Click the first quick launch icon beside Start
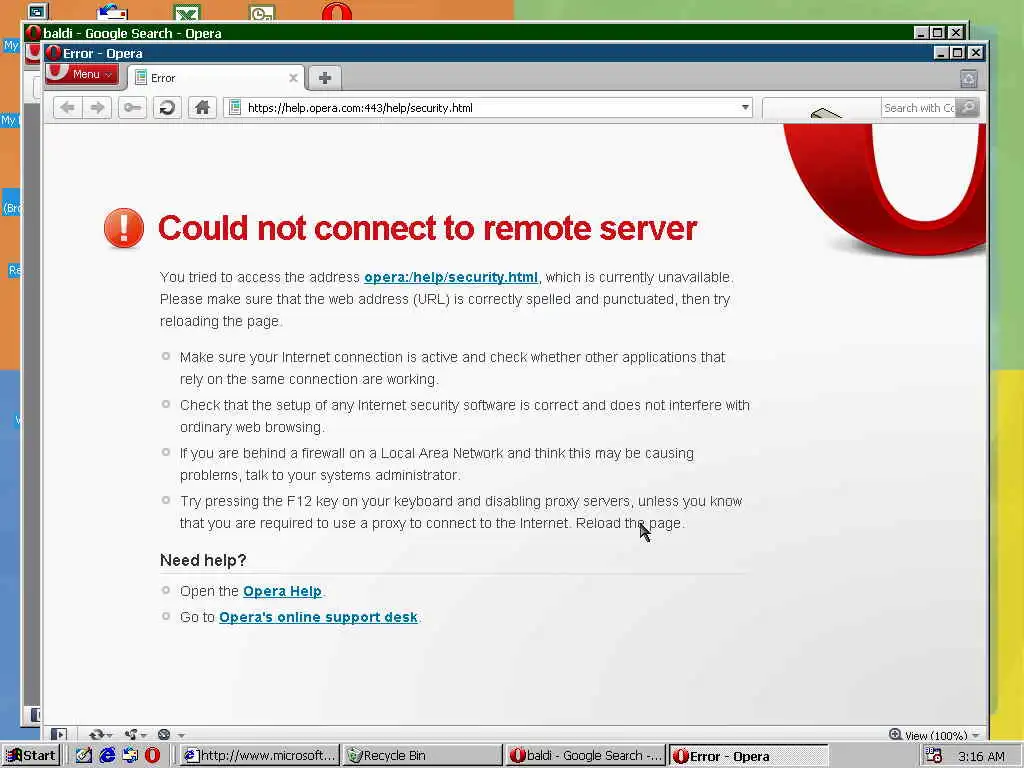 [x=84, y=756]
